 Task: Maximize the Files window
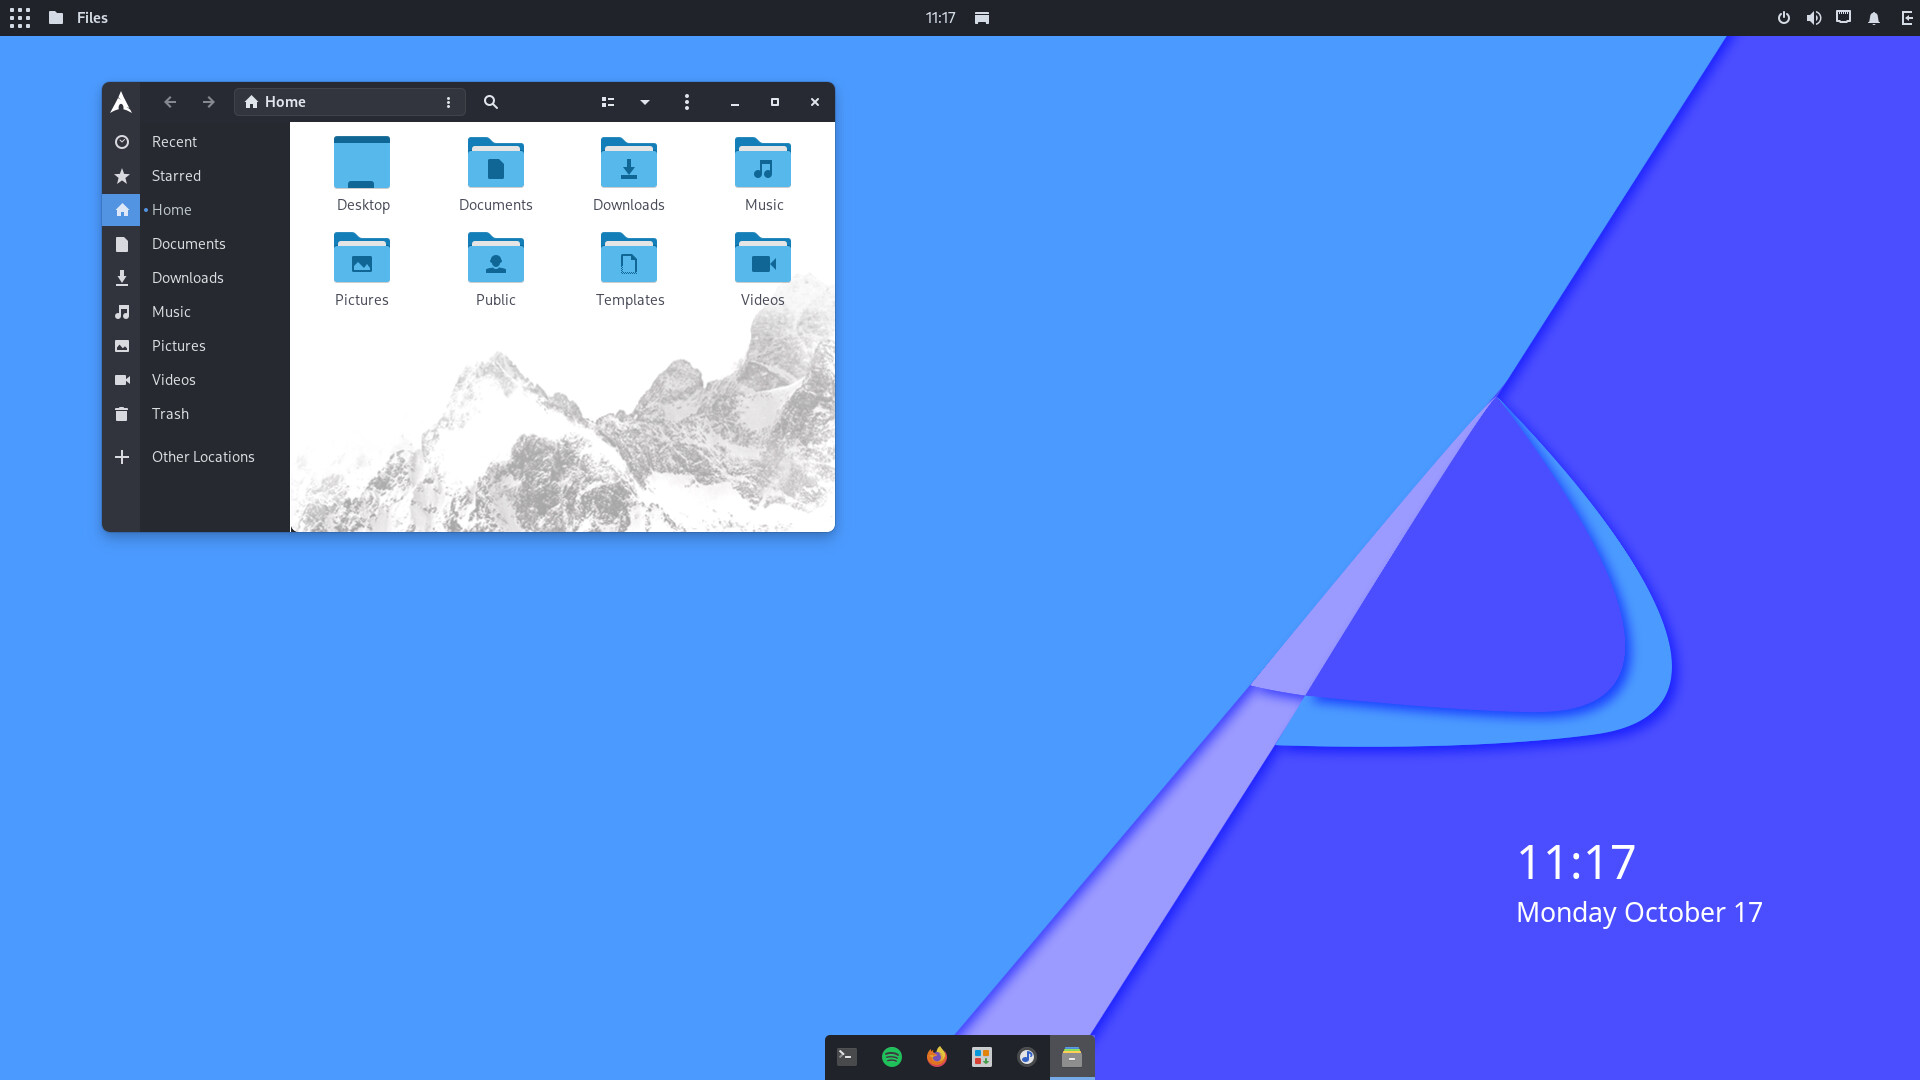(775, 102)
